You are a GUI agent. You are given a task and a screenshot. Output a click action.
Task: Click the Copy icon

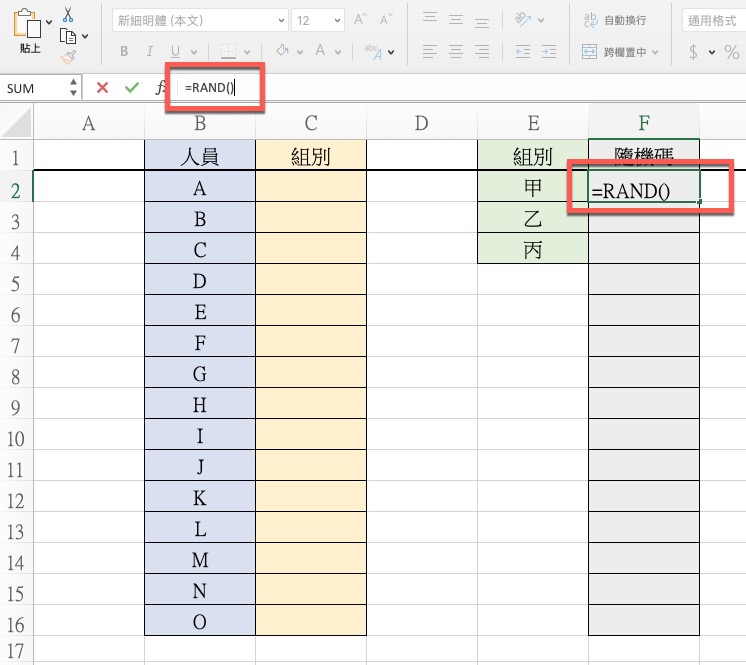68,36
